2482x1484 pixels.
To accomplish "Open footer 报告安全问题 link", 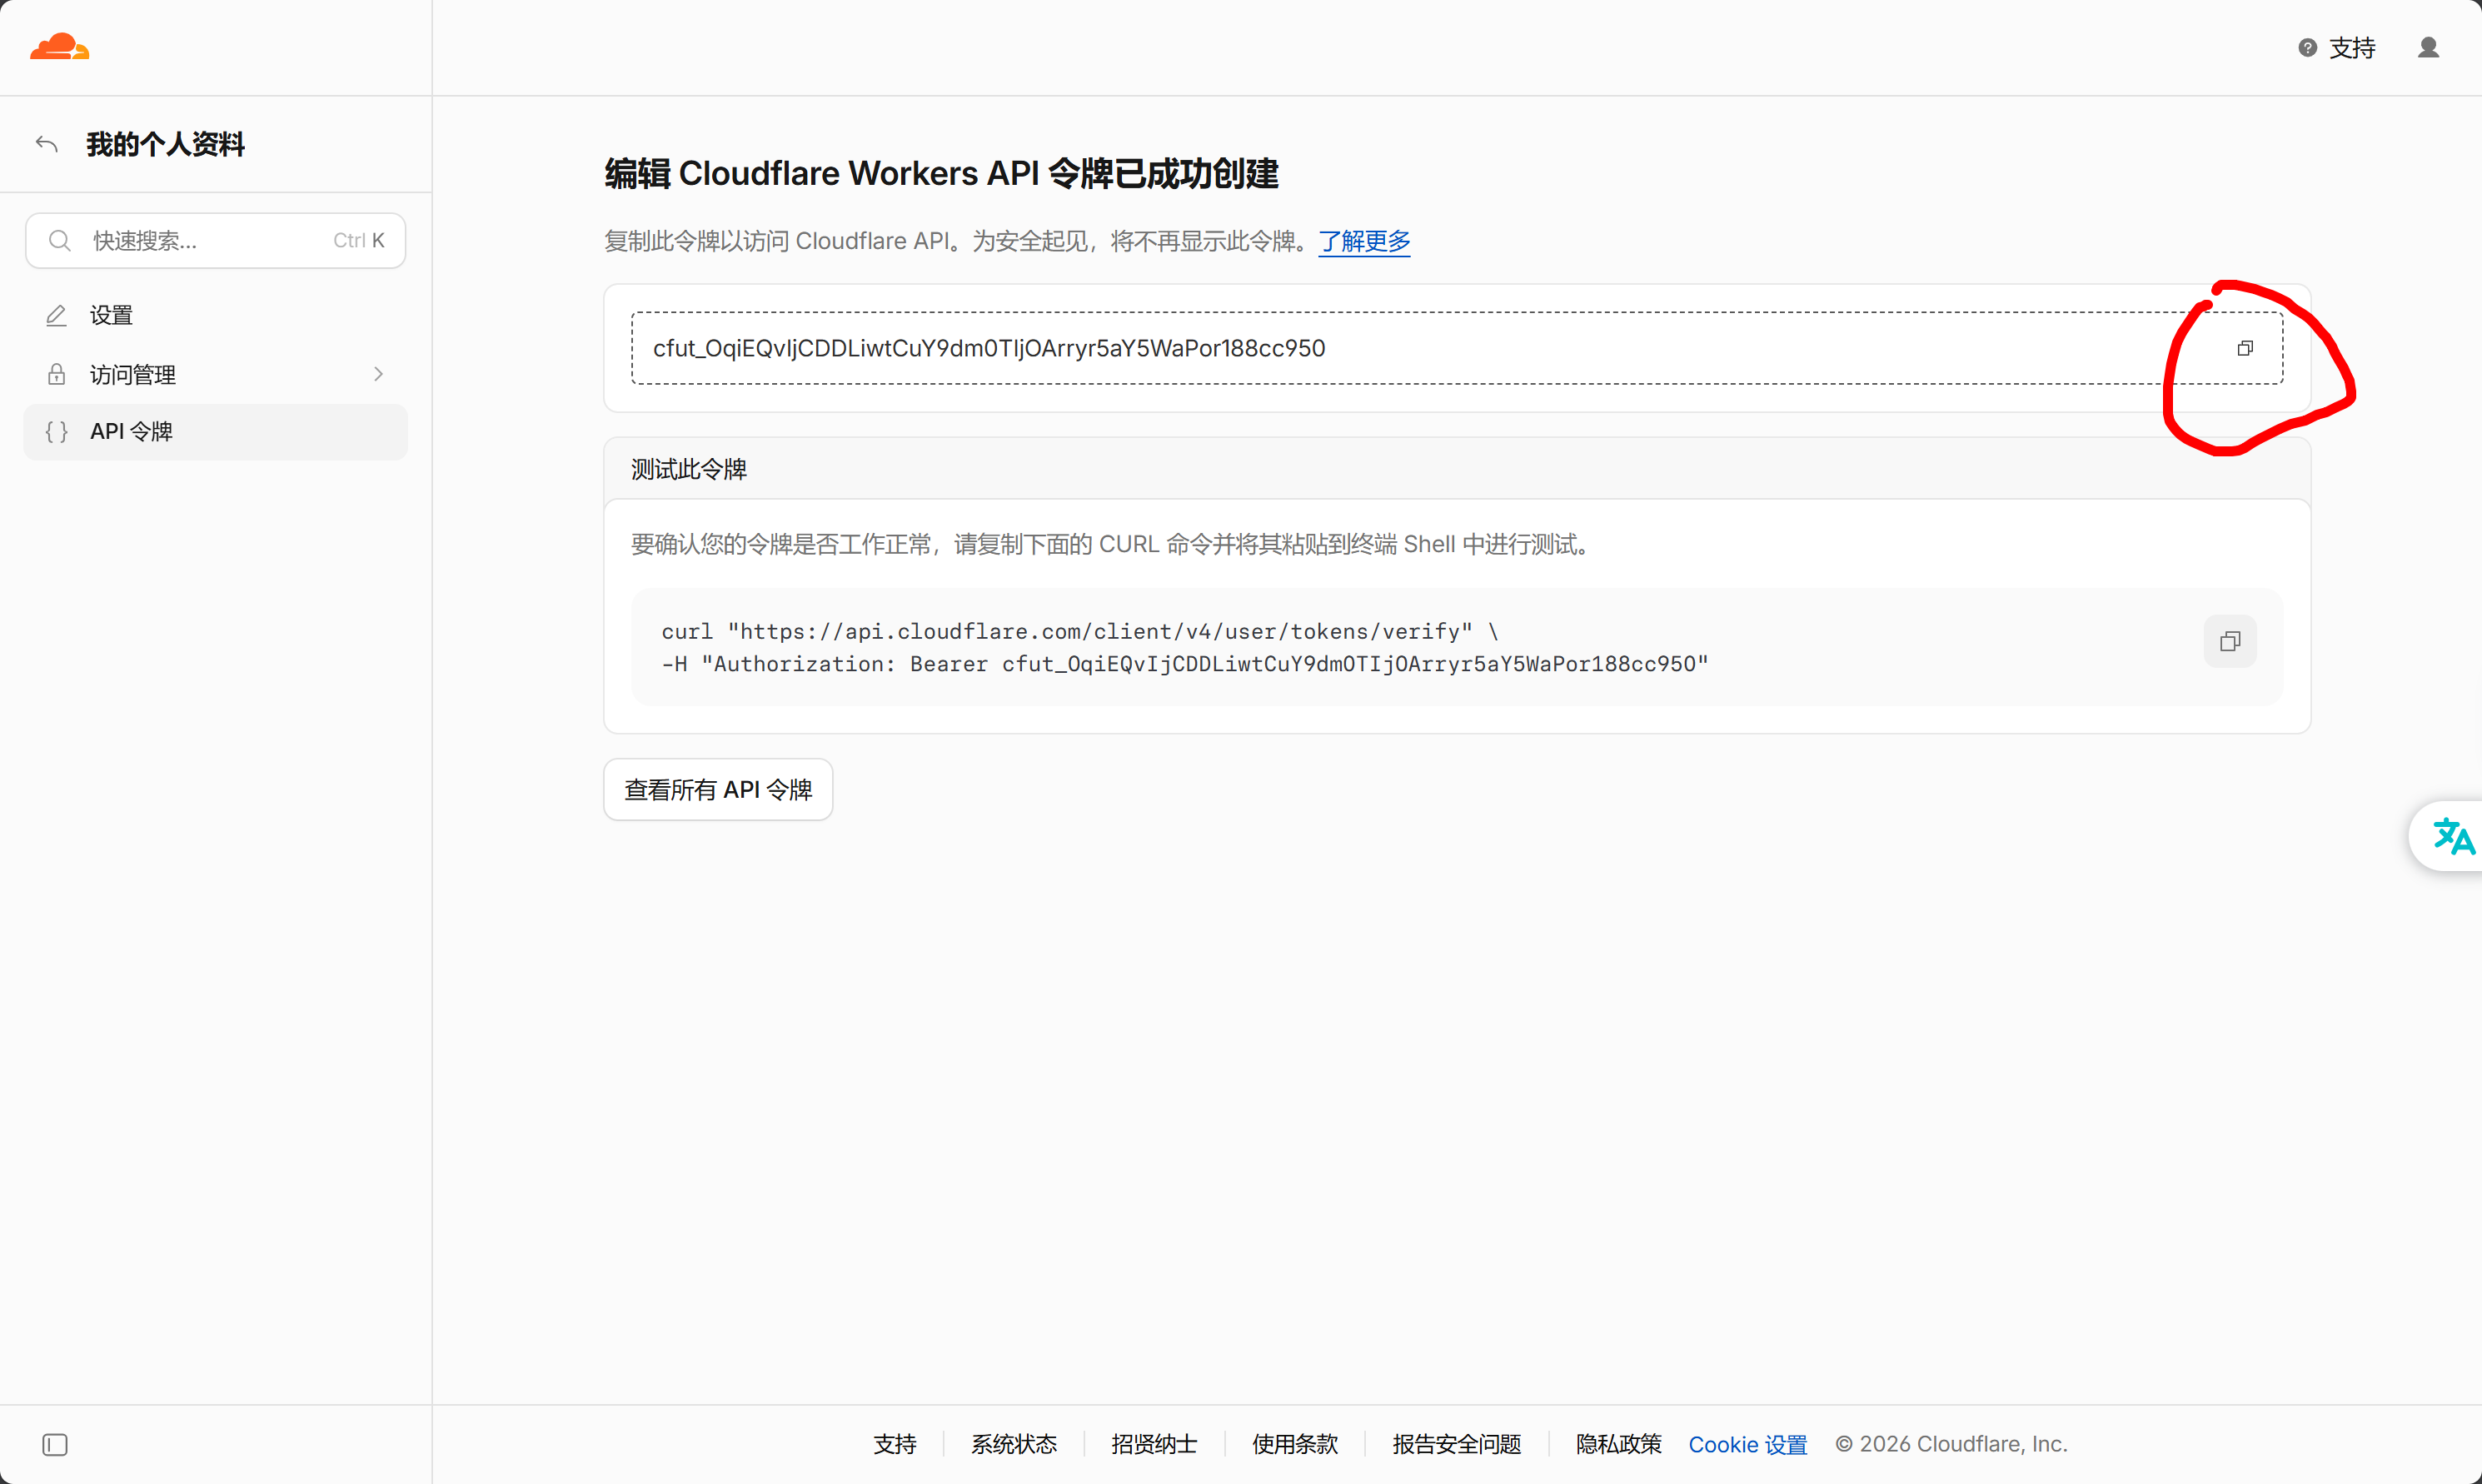I will point(1457,1445).
